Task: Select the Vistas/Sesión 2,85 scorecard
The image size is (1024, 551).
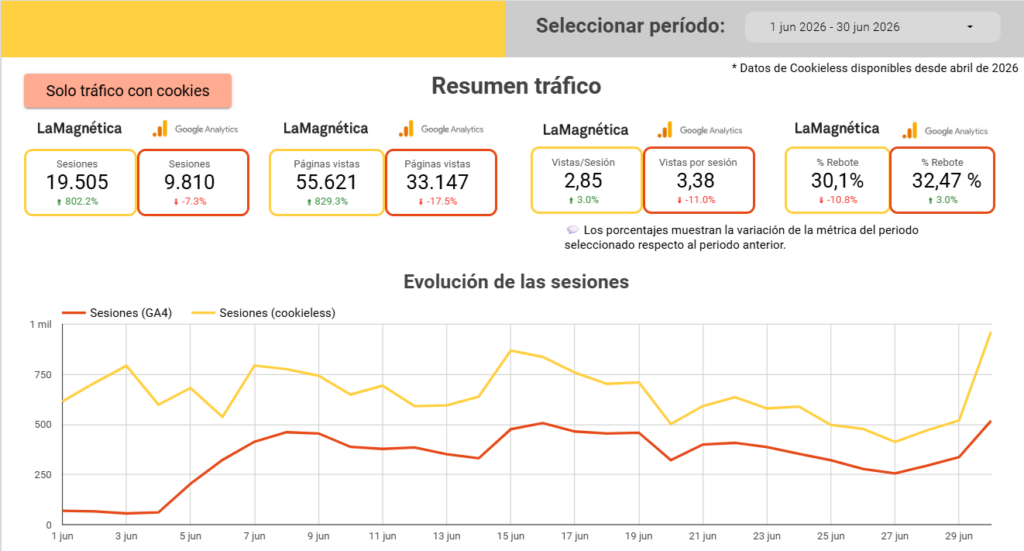Action: coord(586,180)
